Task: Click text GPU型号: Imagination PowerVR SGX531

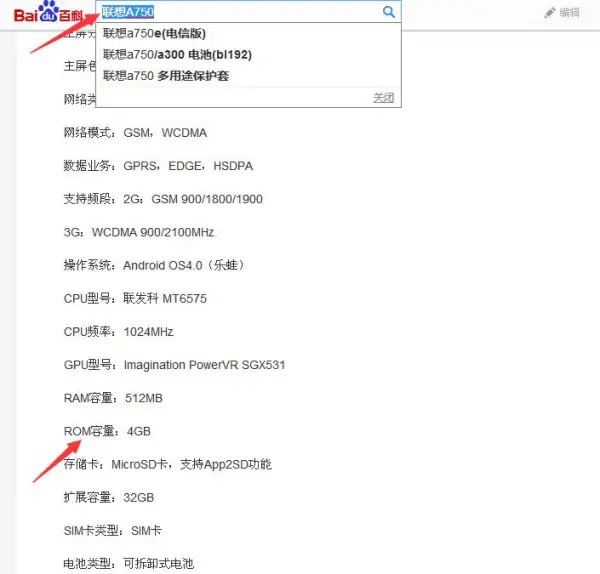Action: [174, 365]
